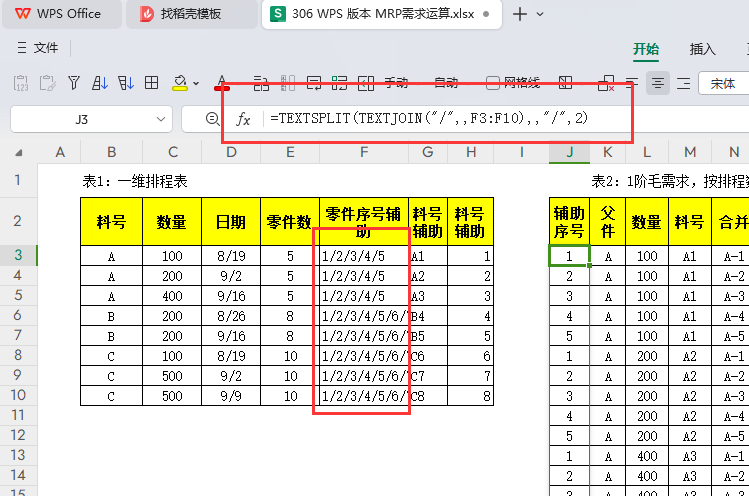The height and width of the screenshot is (496, 749).
Task: Click cell B4 in 料号辅助 column
Action: pos(428,316)
